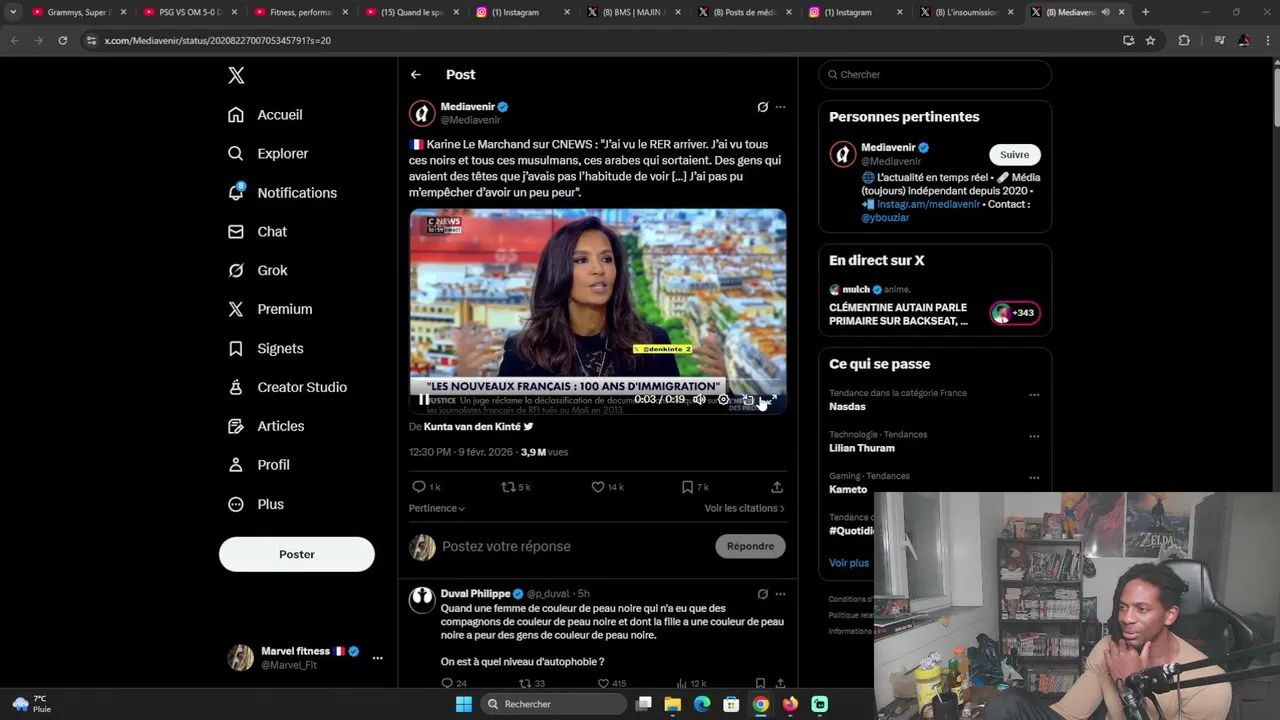This screenshot has height=720, width=1280.
Task: Repost the Mediavenir post, 5 k
Action: click(516, 487)
